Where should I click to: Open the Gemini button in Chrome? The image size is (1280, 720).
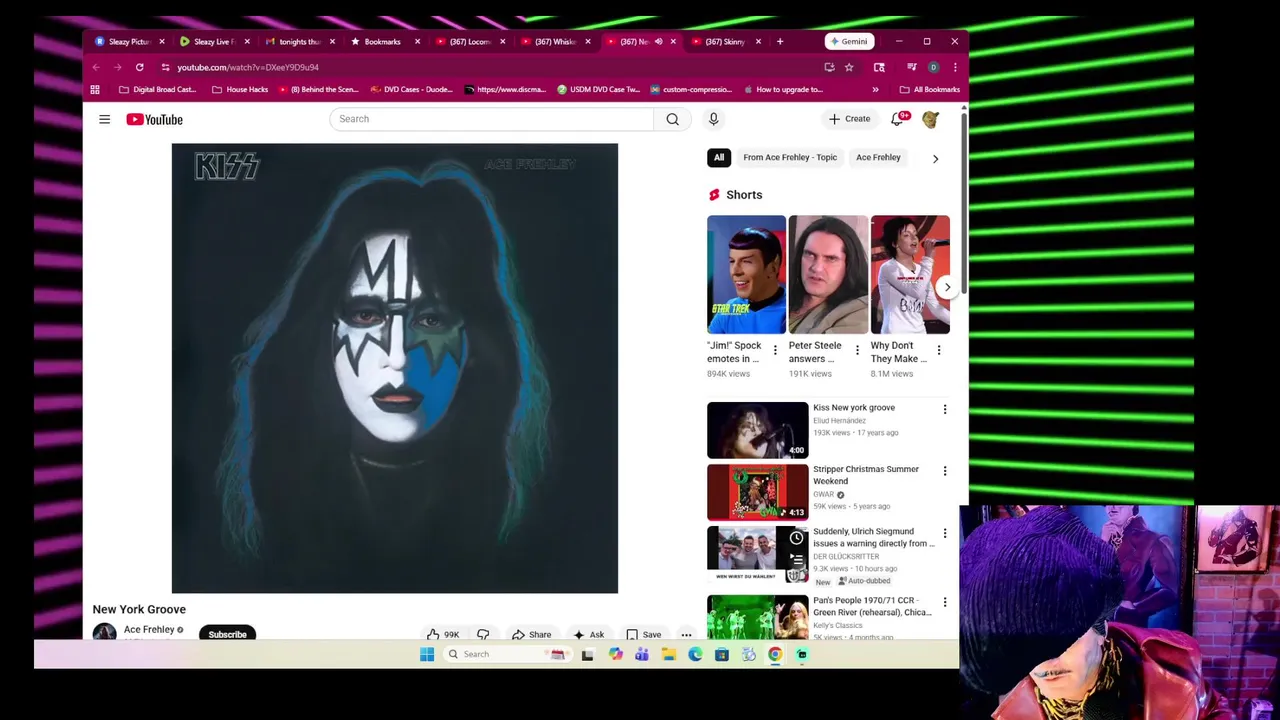coord(848,41)
